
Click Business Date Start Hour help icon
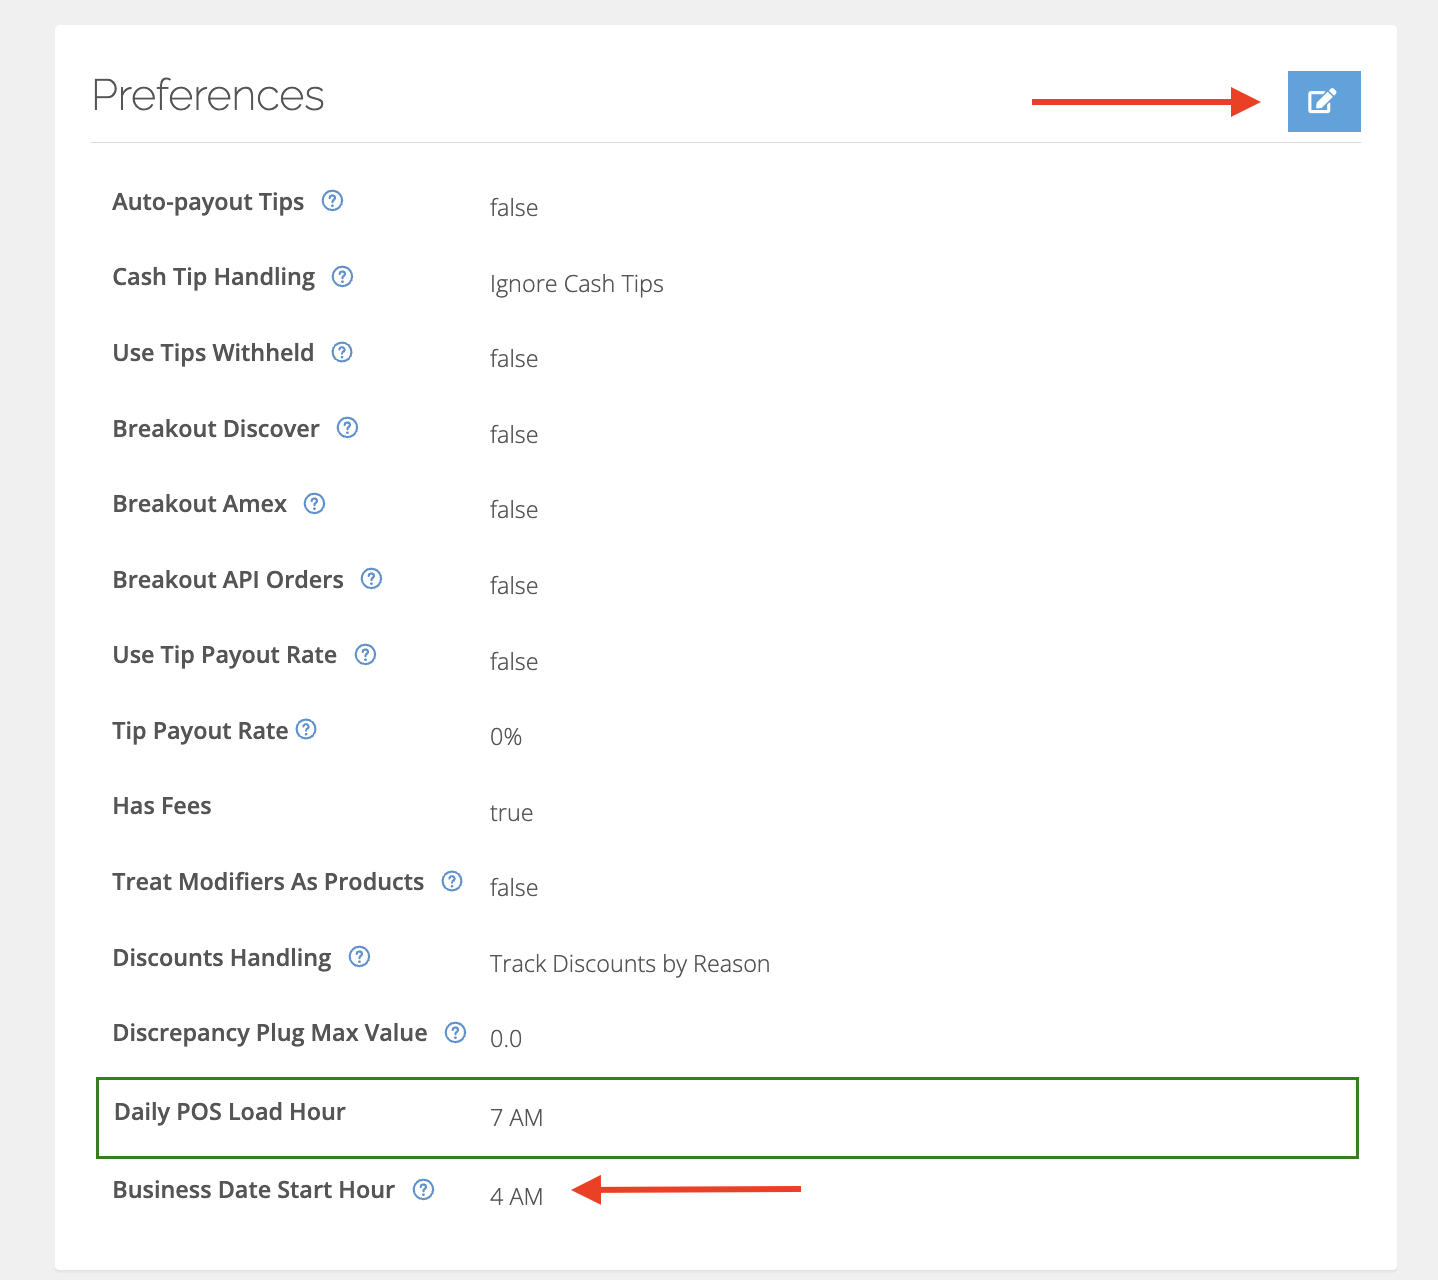[423, 1189]
